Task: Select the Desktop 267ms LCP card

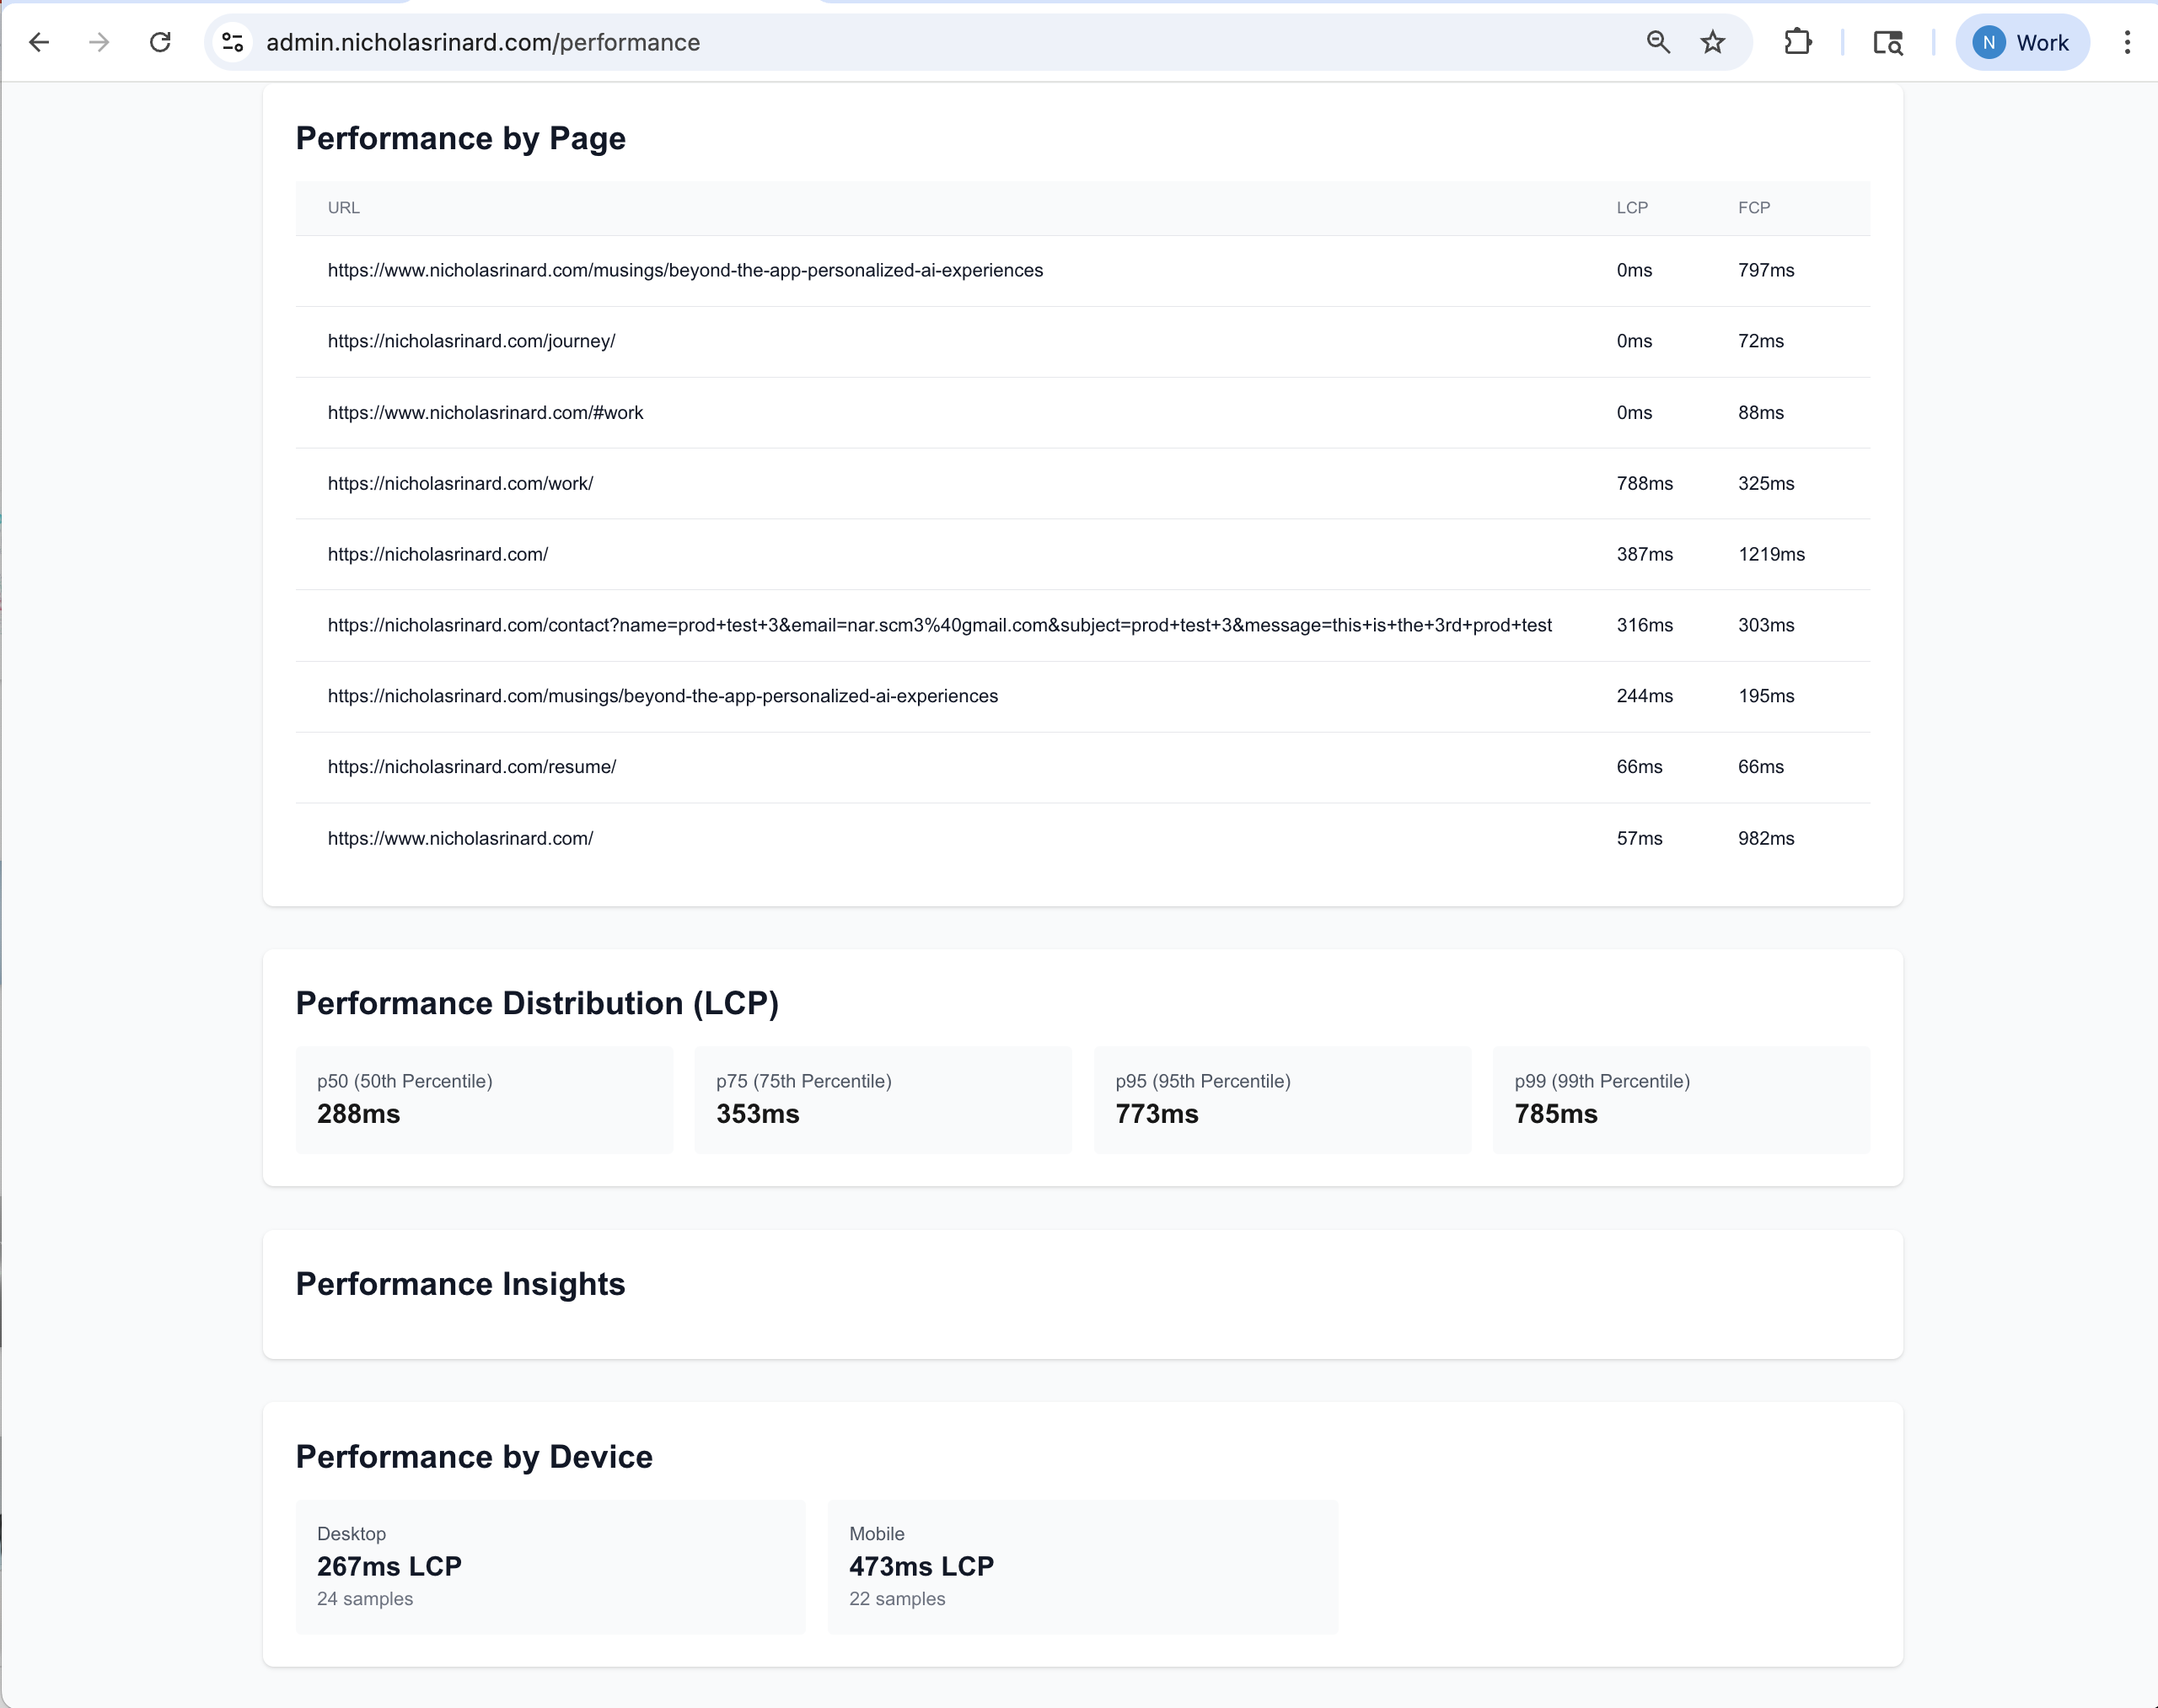Action: click(x=550, y=1565)
